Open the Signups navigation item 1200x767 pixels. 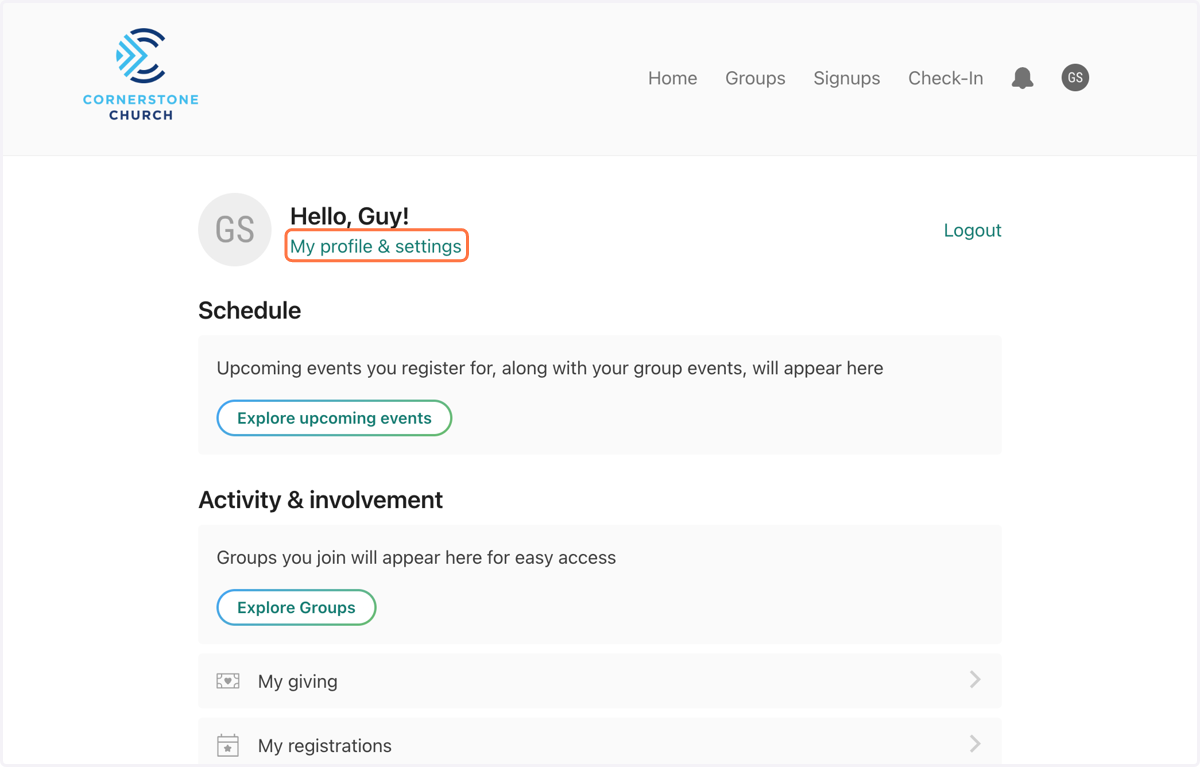click(x=847, y=78)
